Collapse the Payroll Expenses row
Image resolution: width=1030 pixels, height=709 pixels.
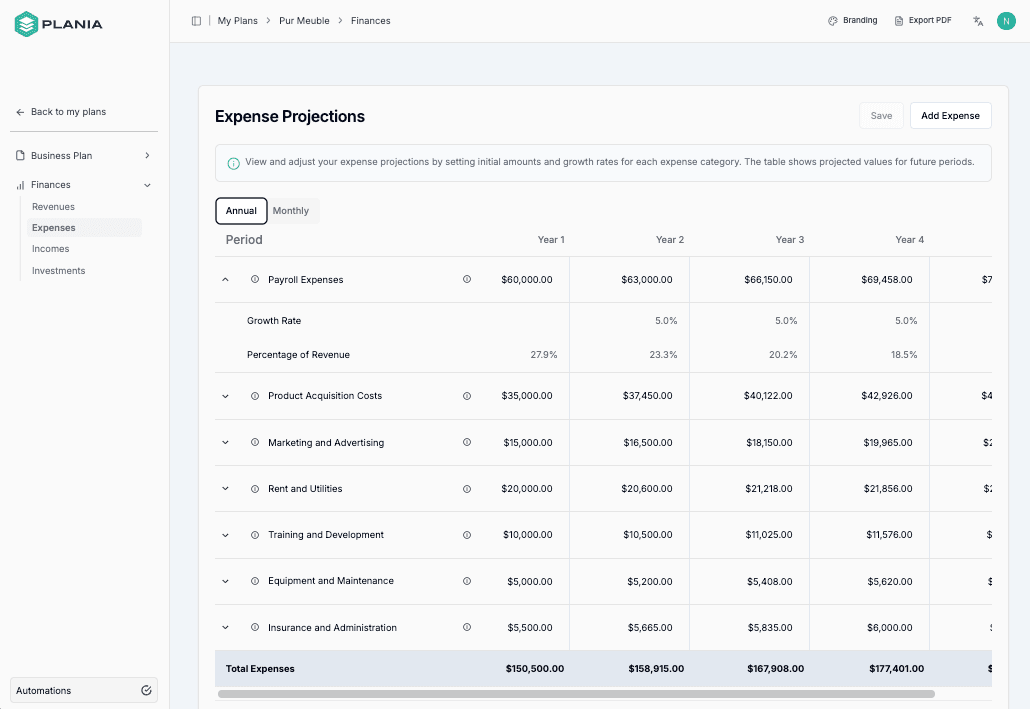click(x=225, y=280)
